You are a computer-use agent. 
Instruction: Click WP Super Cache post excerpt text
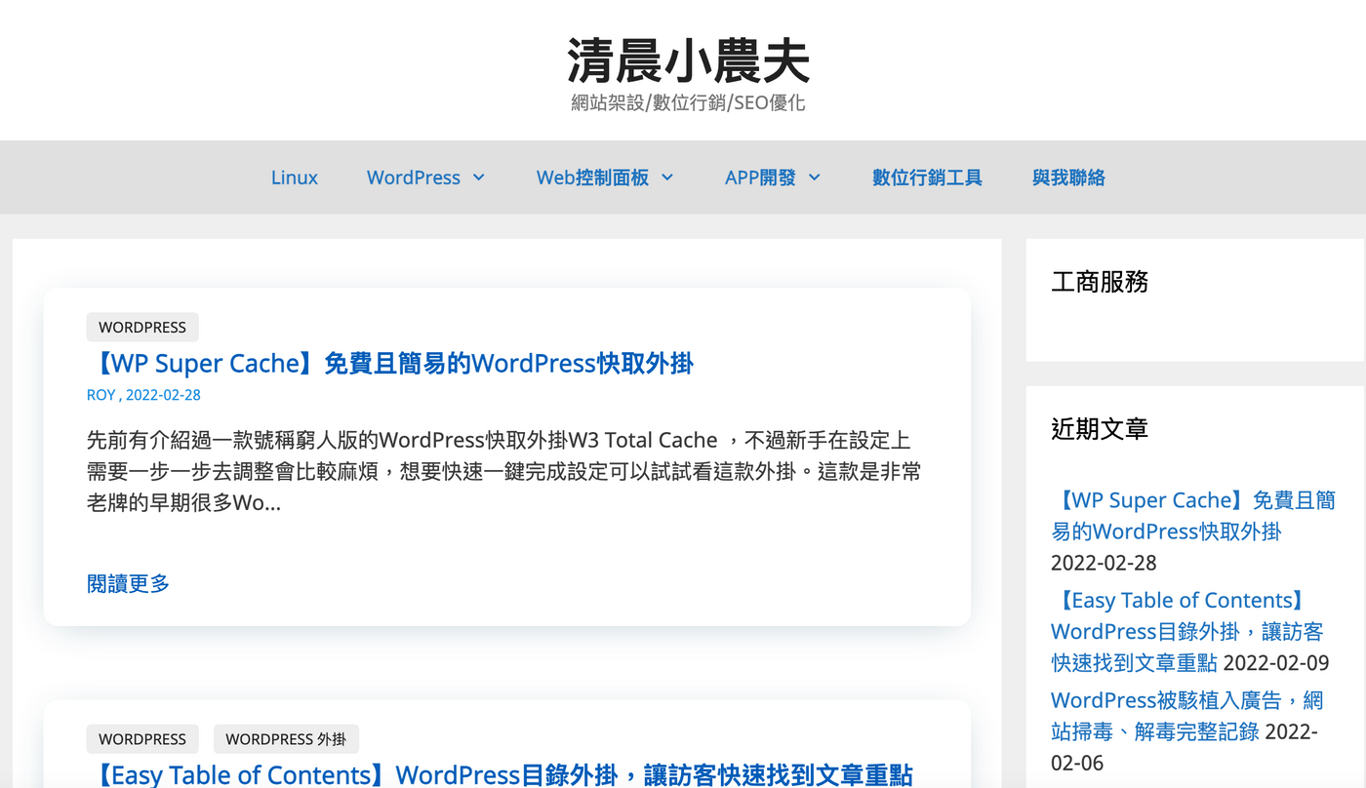click(x=504, y=471)
